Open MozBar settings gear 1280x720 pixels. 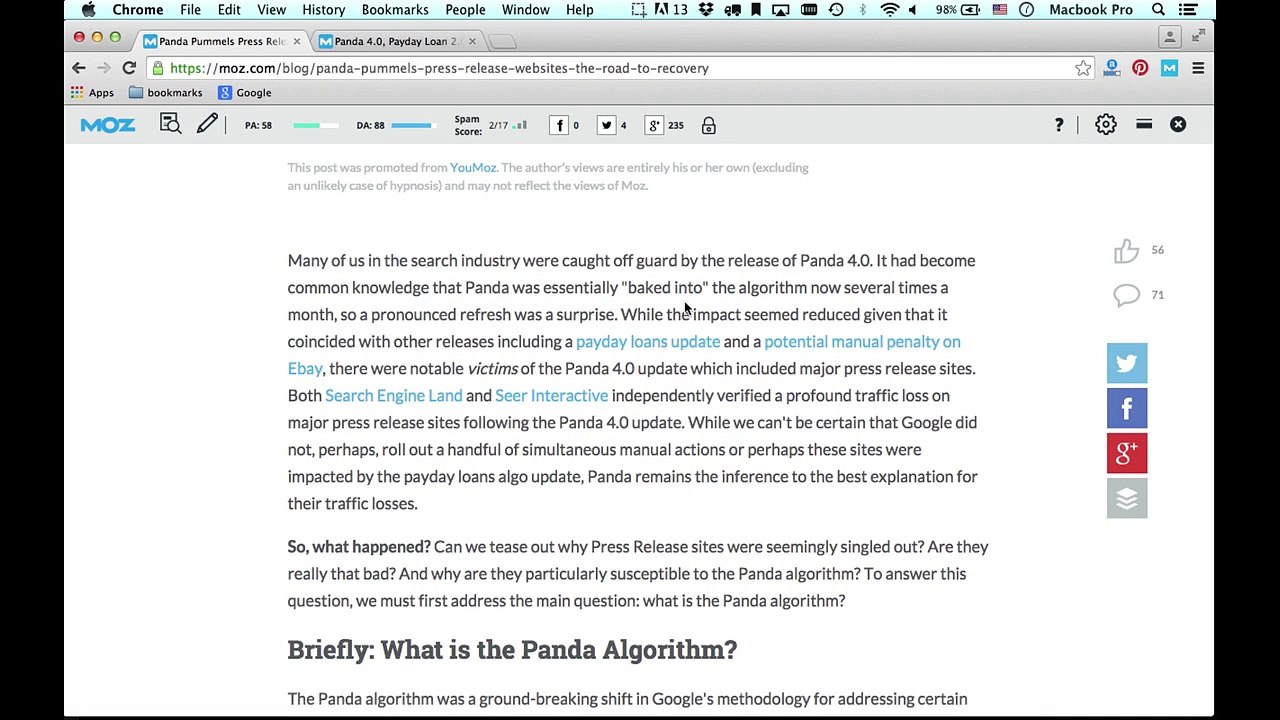pyautogui.click(x=1105, y=125)
